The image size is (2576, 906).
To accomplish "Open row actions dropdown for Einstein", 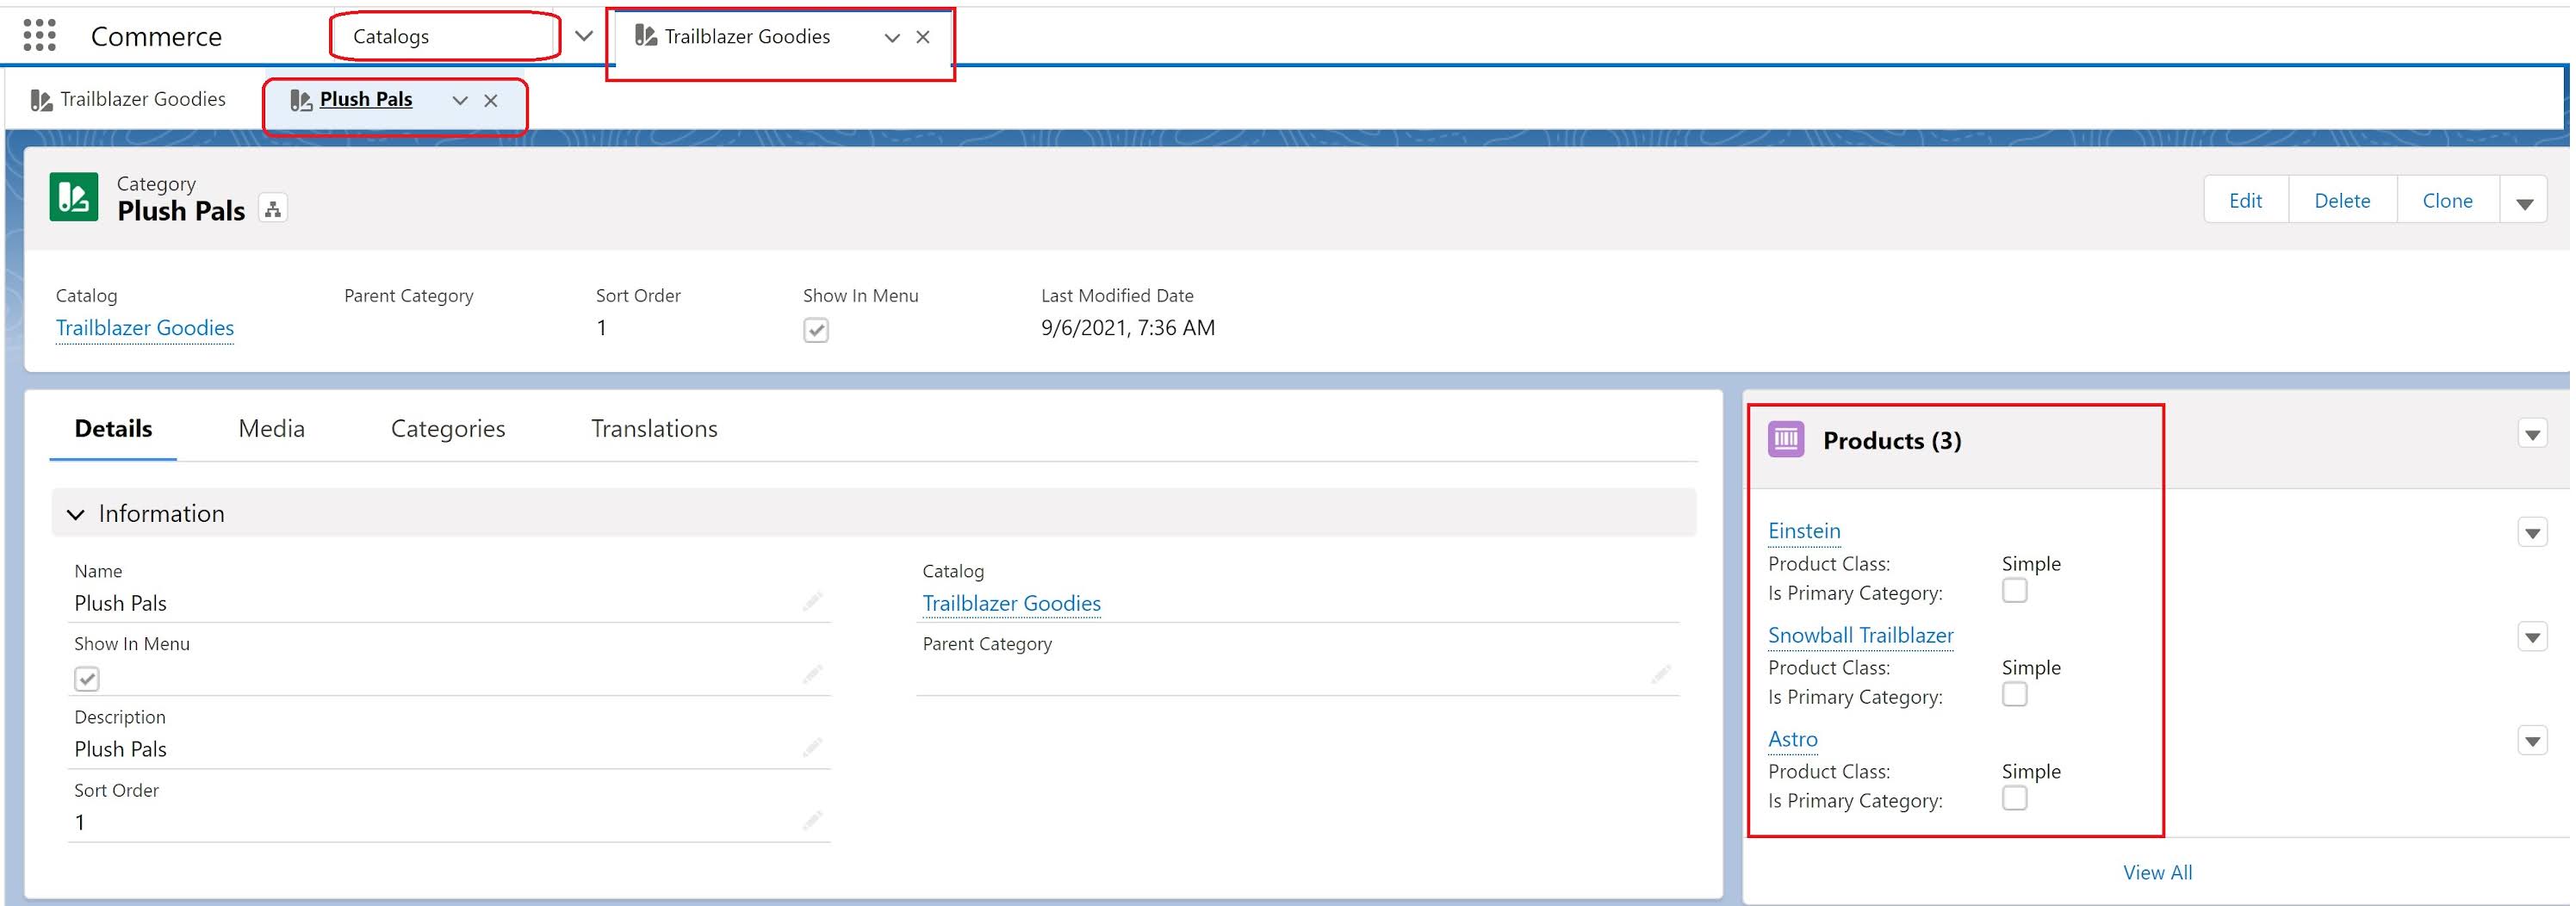I will tap(2532, 533).
